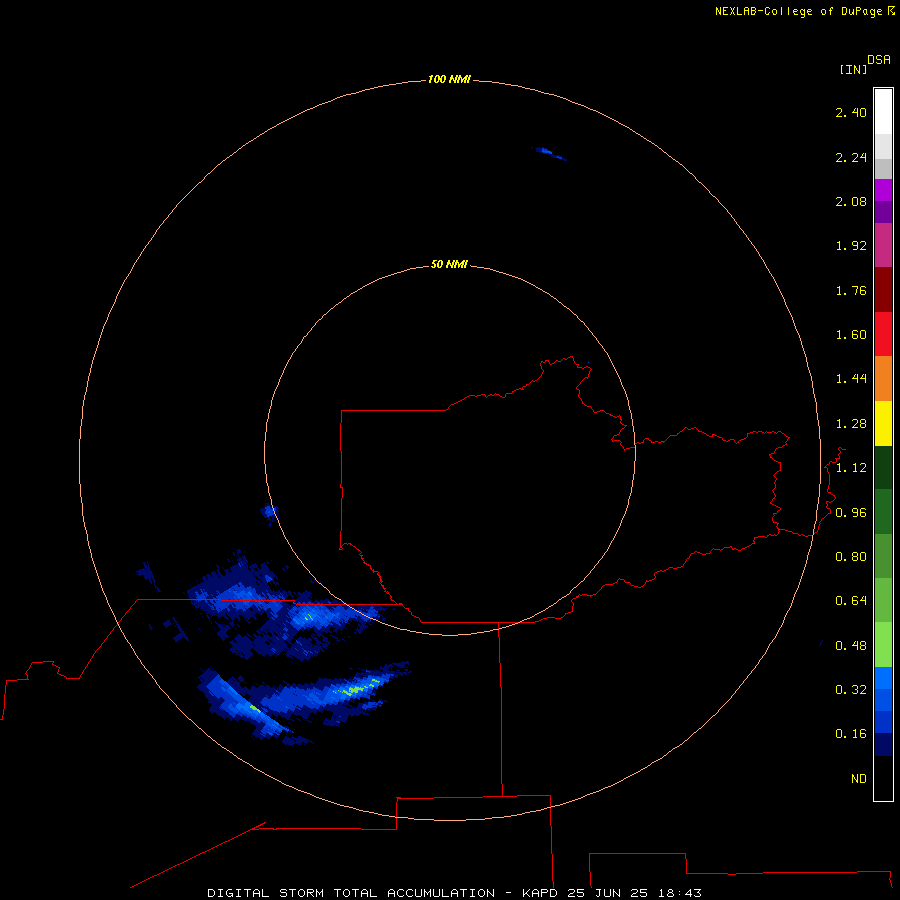Click the 1.44 legend value
Image resolution: width=900 pixels, height=900 pixels.
[851, 379]
